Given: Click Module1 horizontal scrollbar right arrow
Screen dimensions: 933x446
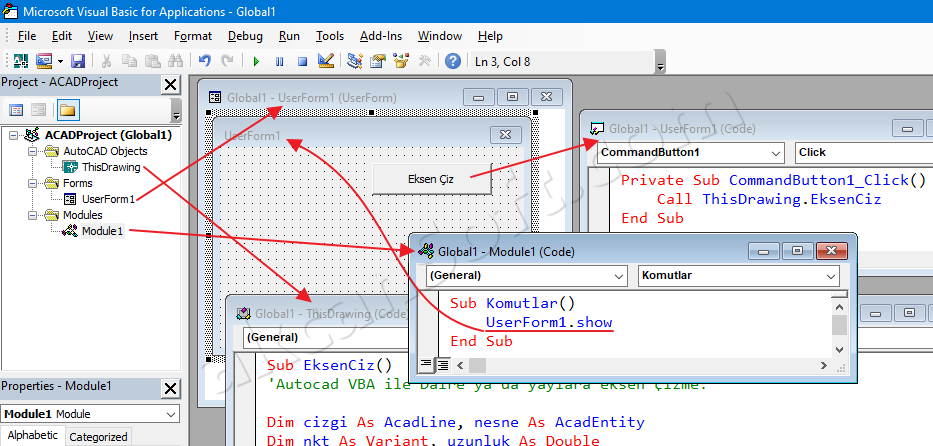Looking at the screenshot, I should tap(824, 365).
